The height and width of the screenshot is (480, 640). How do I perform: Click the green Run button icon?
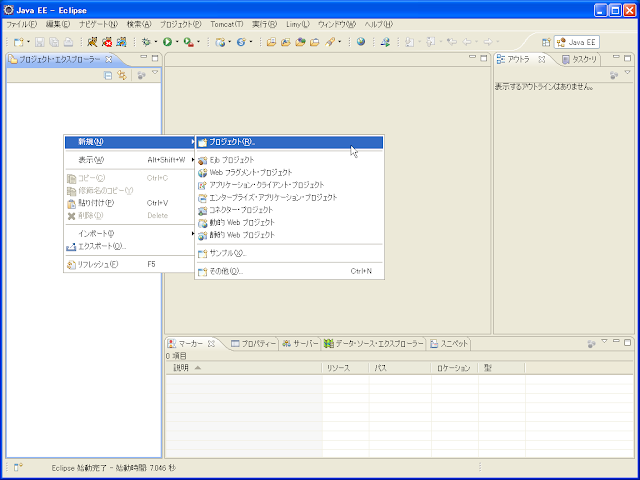(x=167, y=42)
